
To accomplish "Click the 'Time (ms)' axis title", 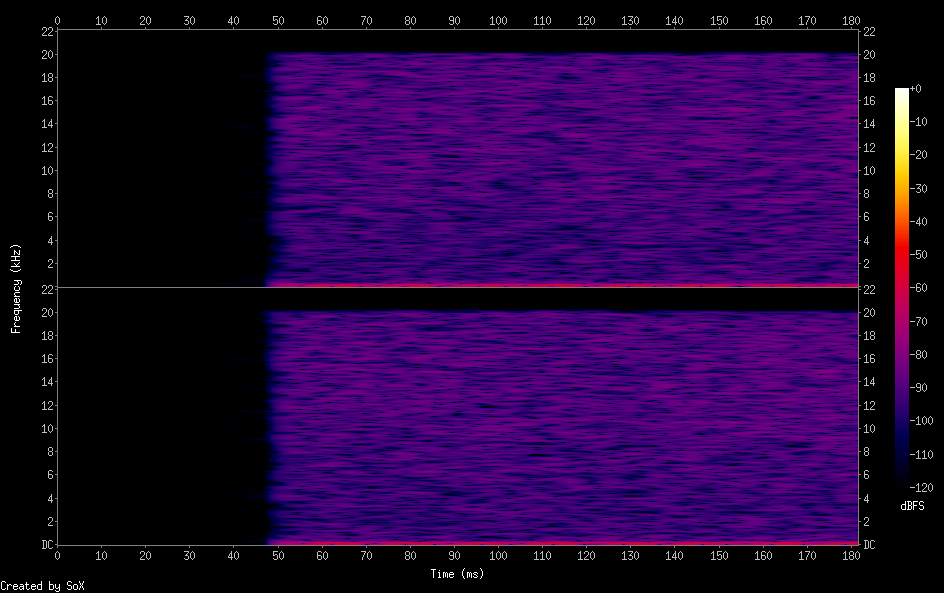I will pos(457,574).
